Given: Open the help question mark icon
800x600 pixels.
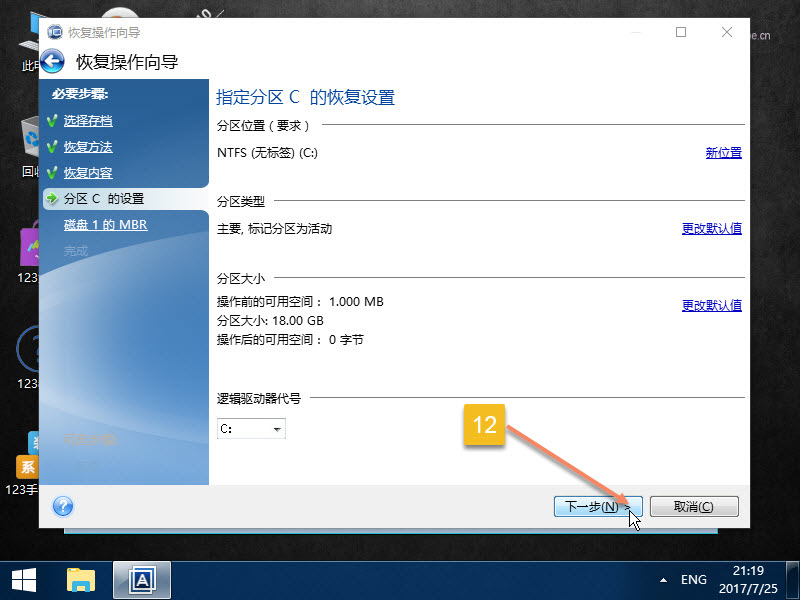Looking at the screenshot, I should 62,506.
